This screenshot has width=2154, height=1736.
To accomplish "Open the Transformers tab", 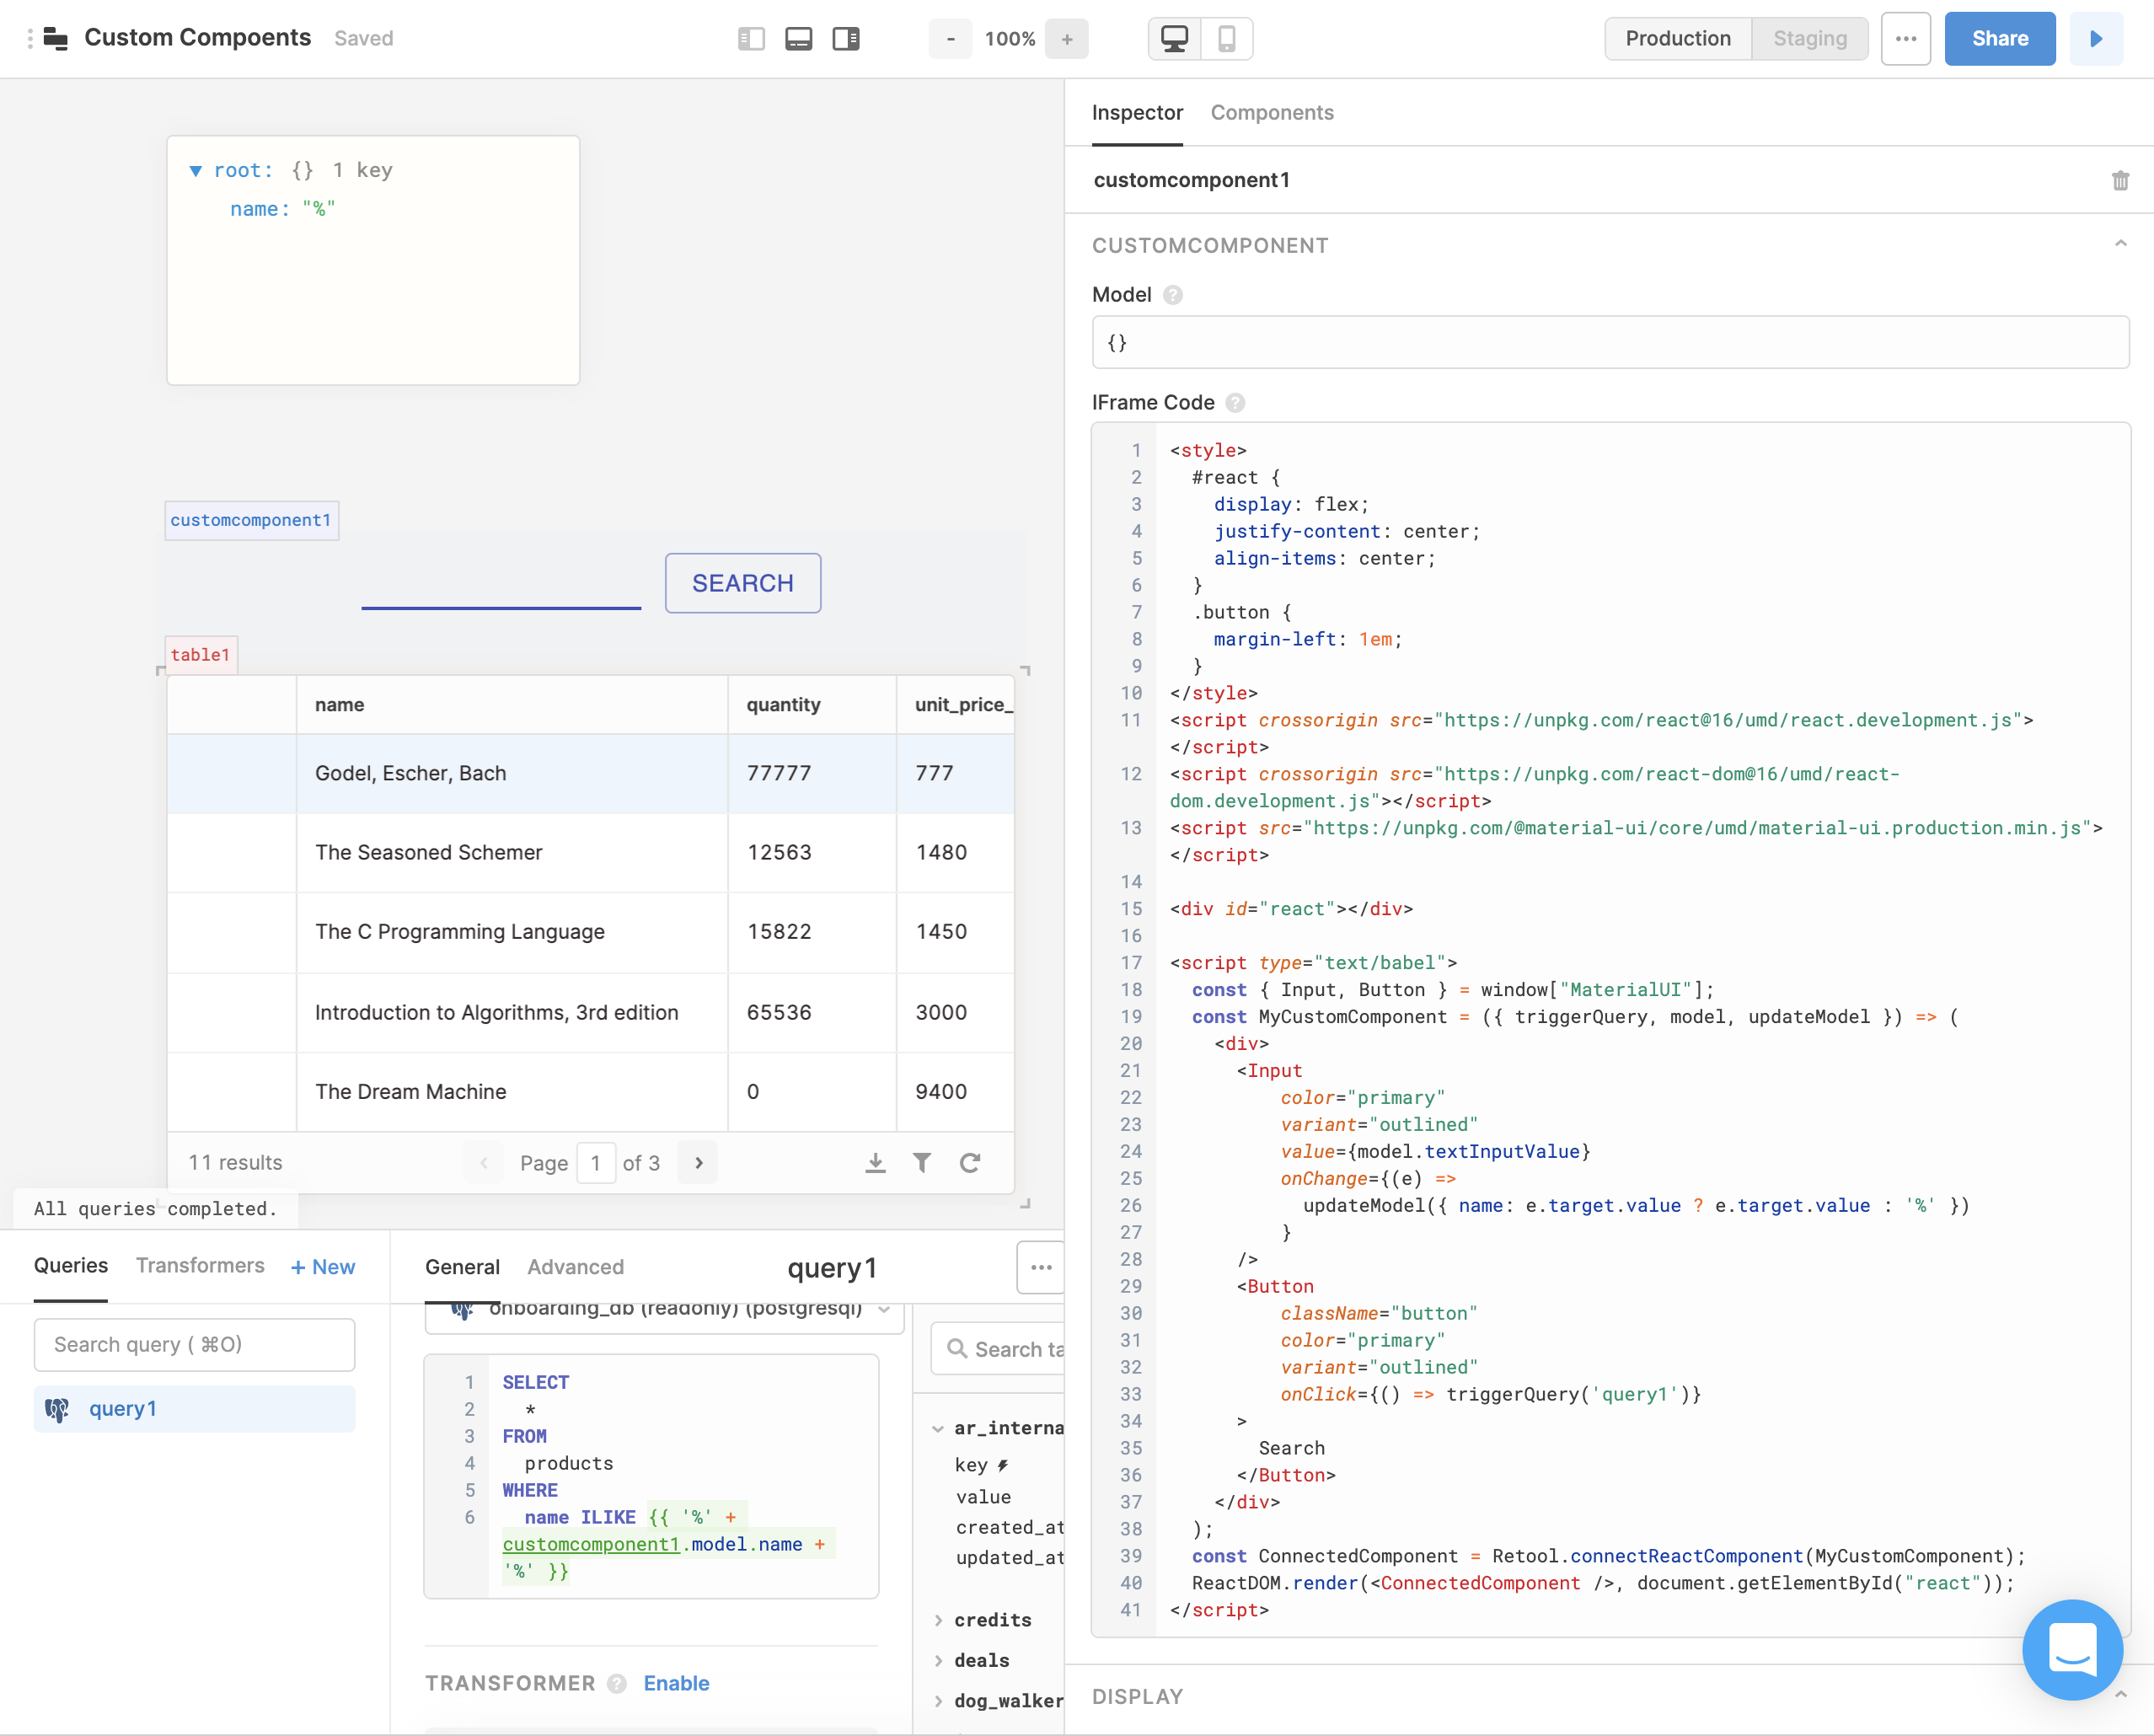I will point(200,1266).
